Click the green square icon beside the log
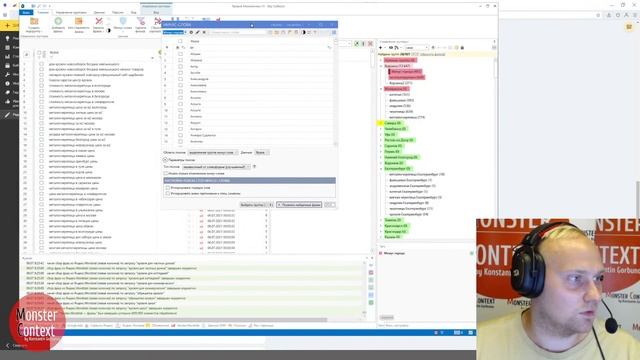 371,302
